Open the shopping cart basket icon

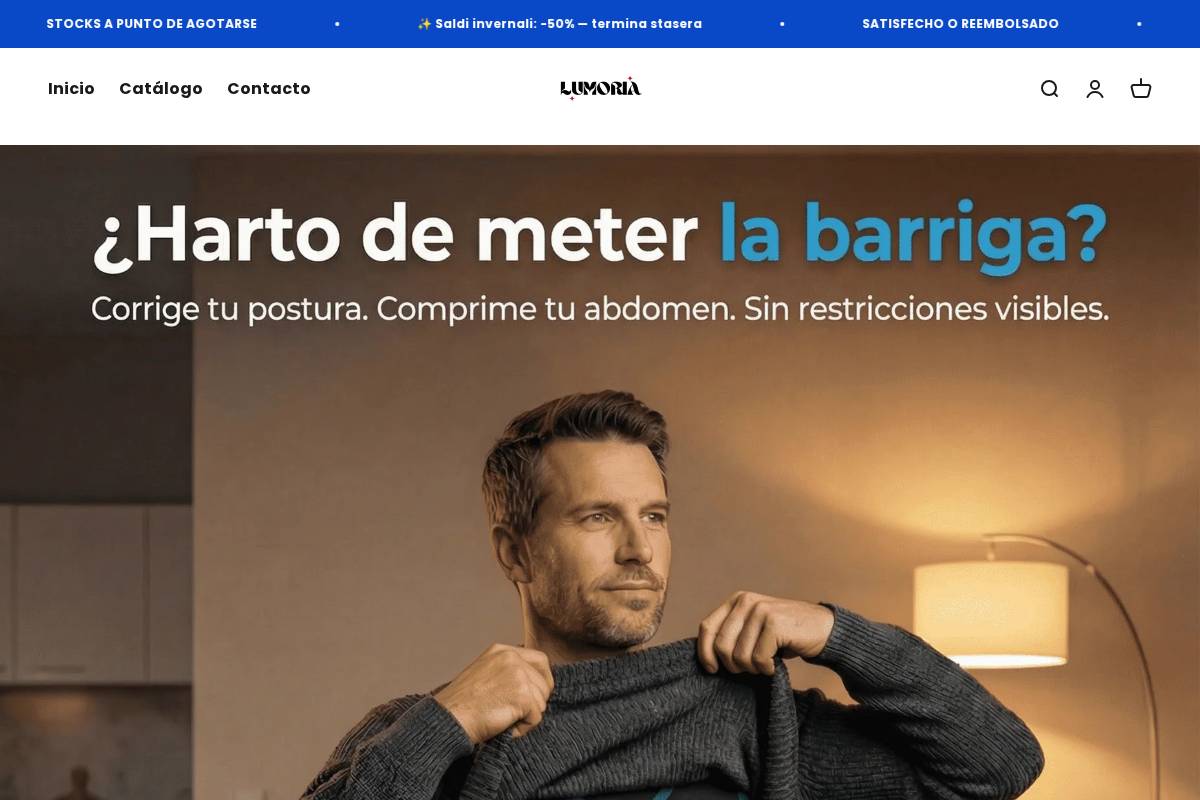pos(1141,89)
